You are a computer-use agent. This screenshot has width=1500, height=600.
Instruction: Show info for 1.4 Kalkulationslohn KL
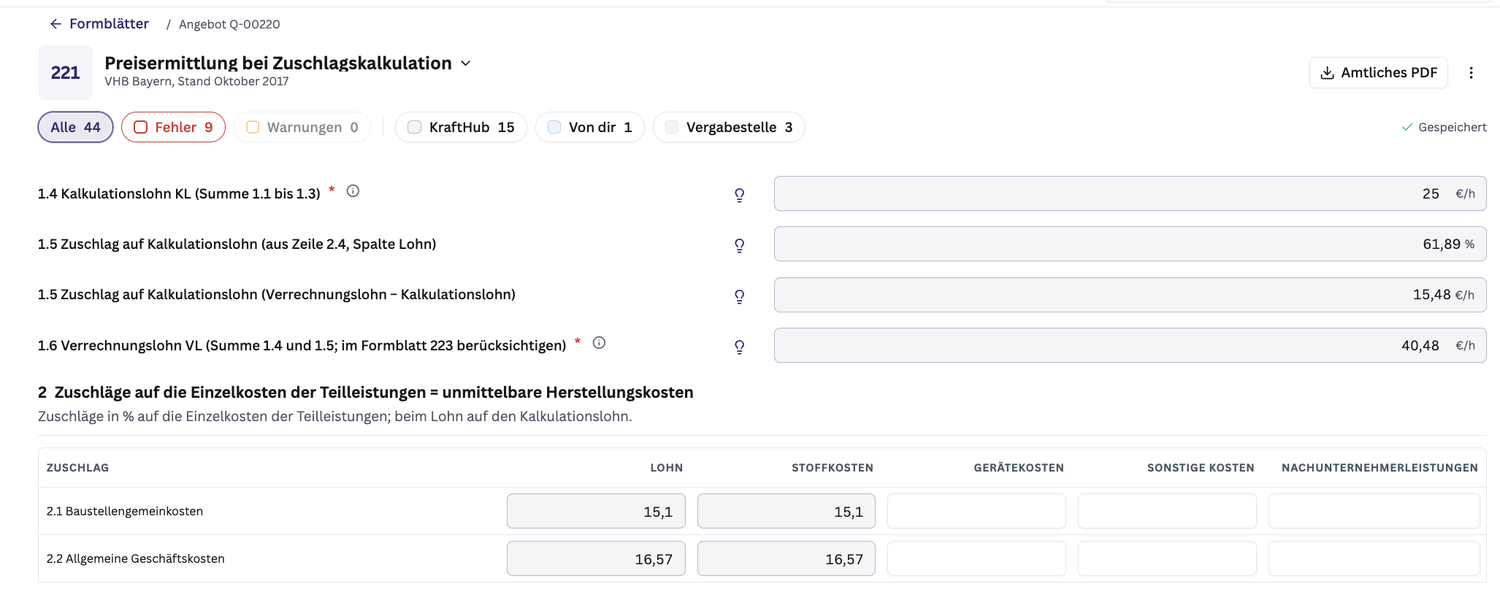click(353, 191)
